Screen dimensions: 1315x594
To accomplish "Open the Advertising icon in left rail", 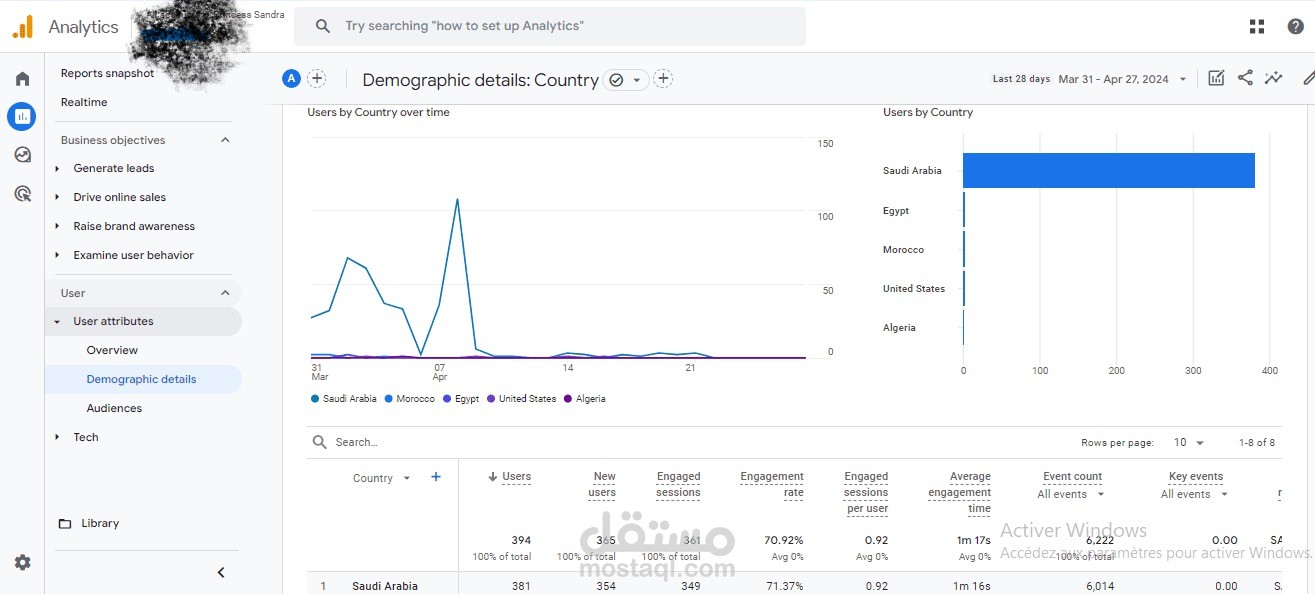I will [x=22, y=194].
